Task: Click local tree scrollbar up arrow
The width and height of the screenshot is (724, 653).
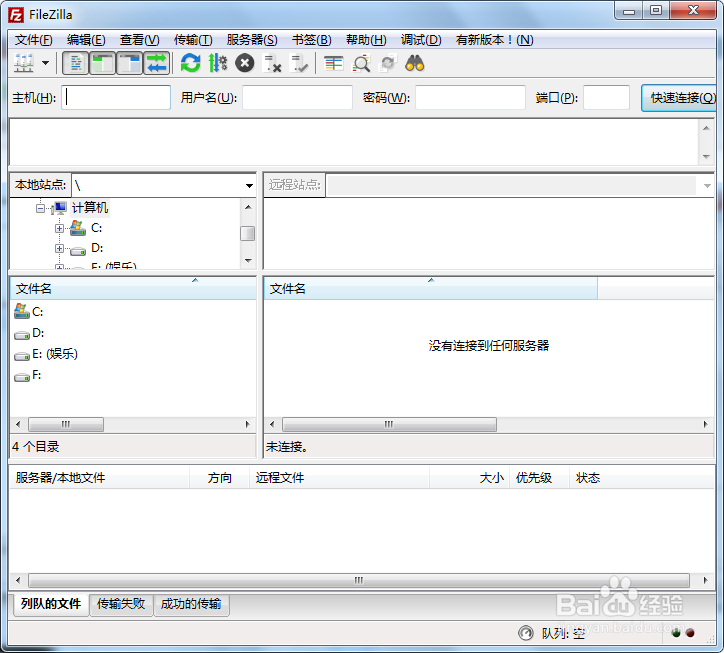Action: 248,207
